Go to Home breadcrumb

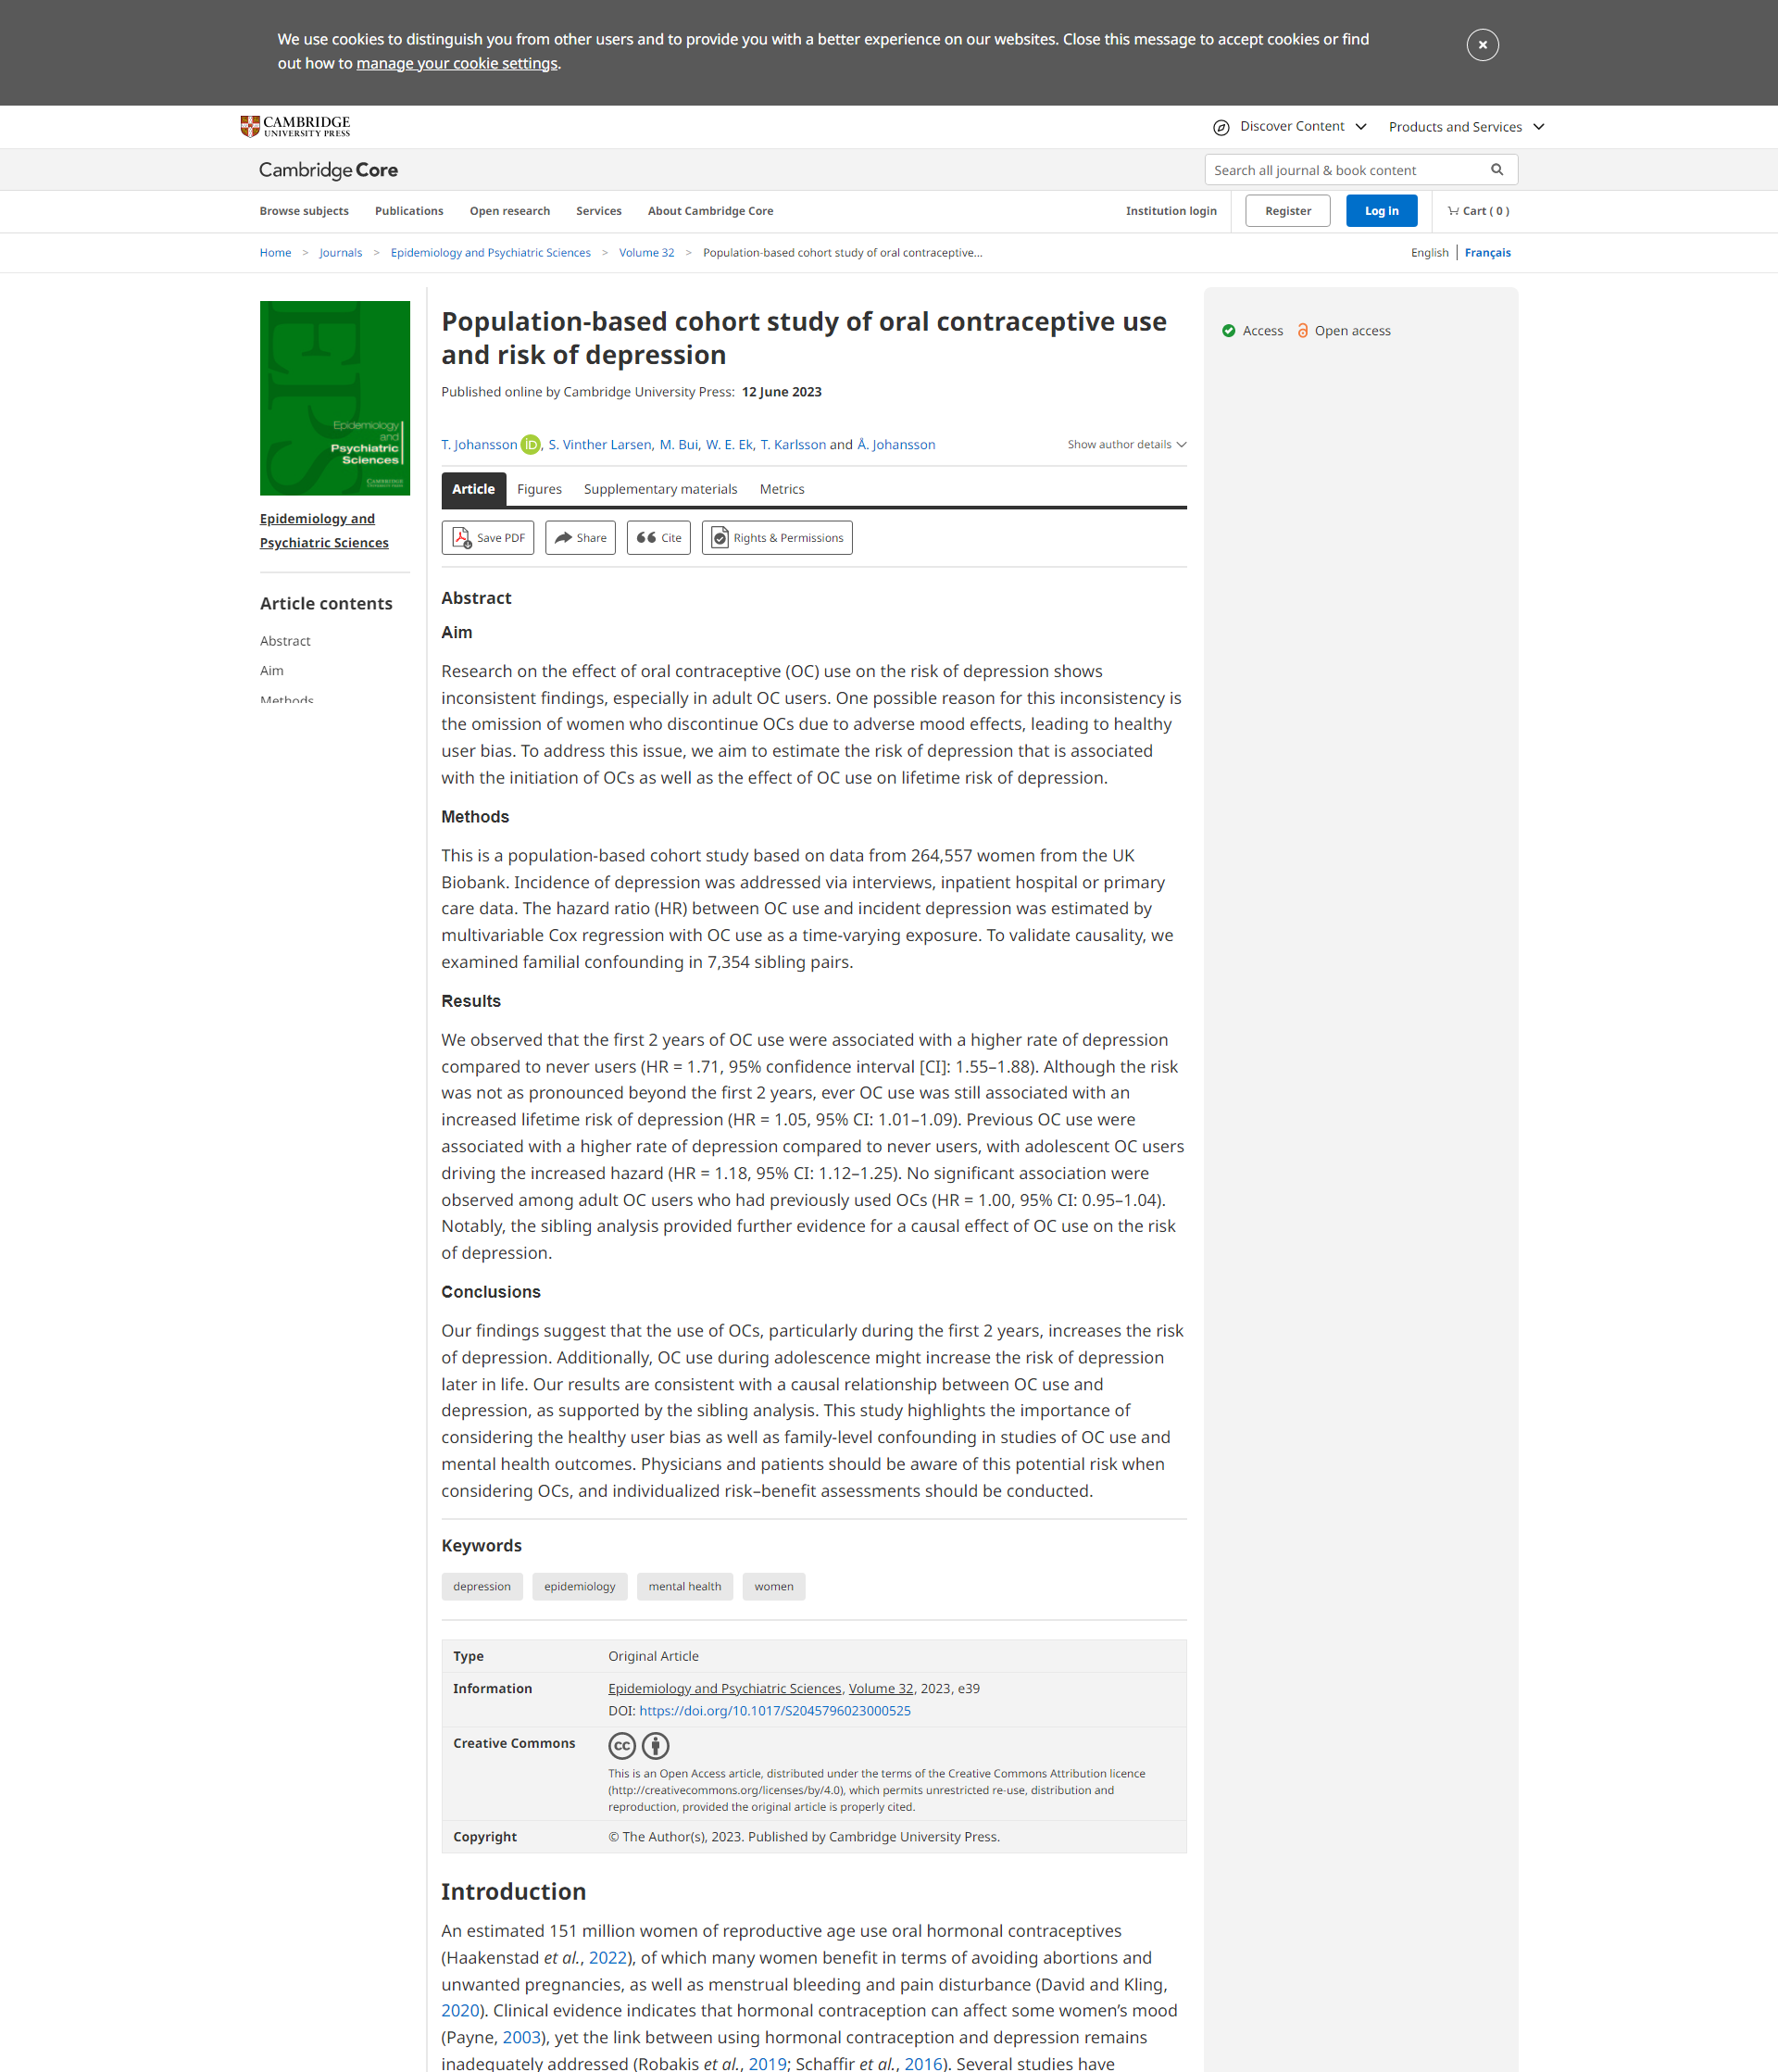[275, 253]
